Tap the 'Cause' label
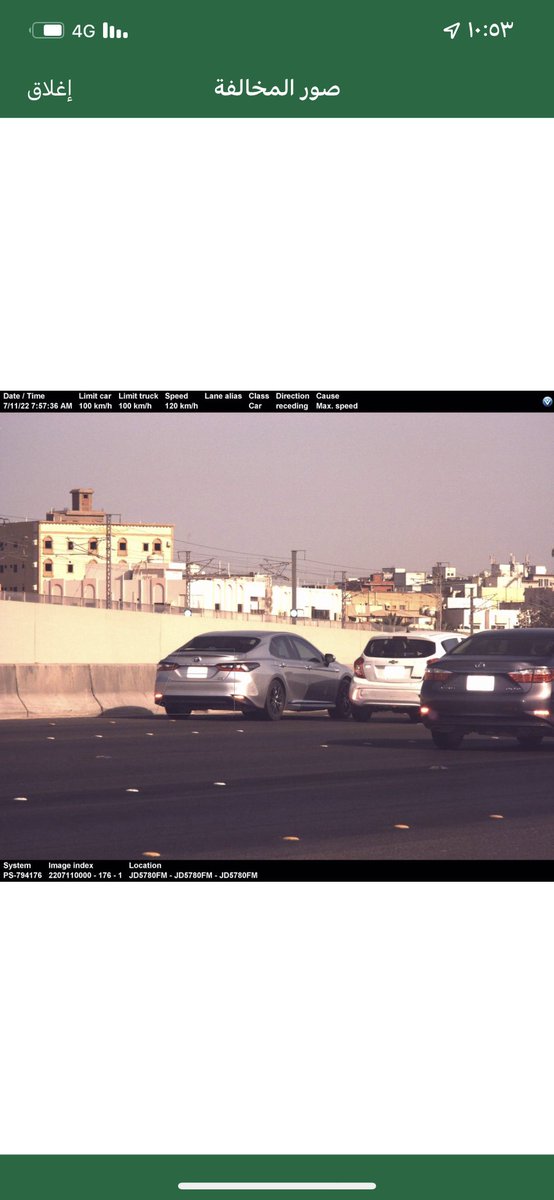Viewport: 554px width, 1200px height. click(328, 396)
